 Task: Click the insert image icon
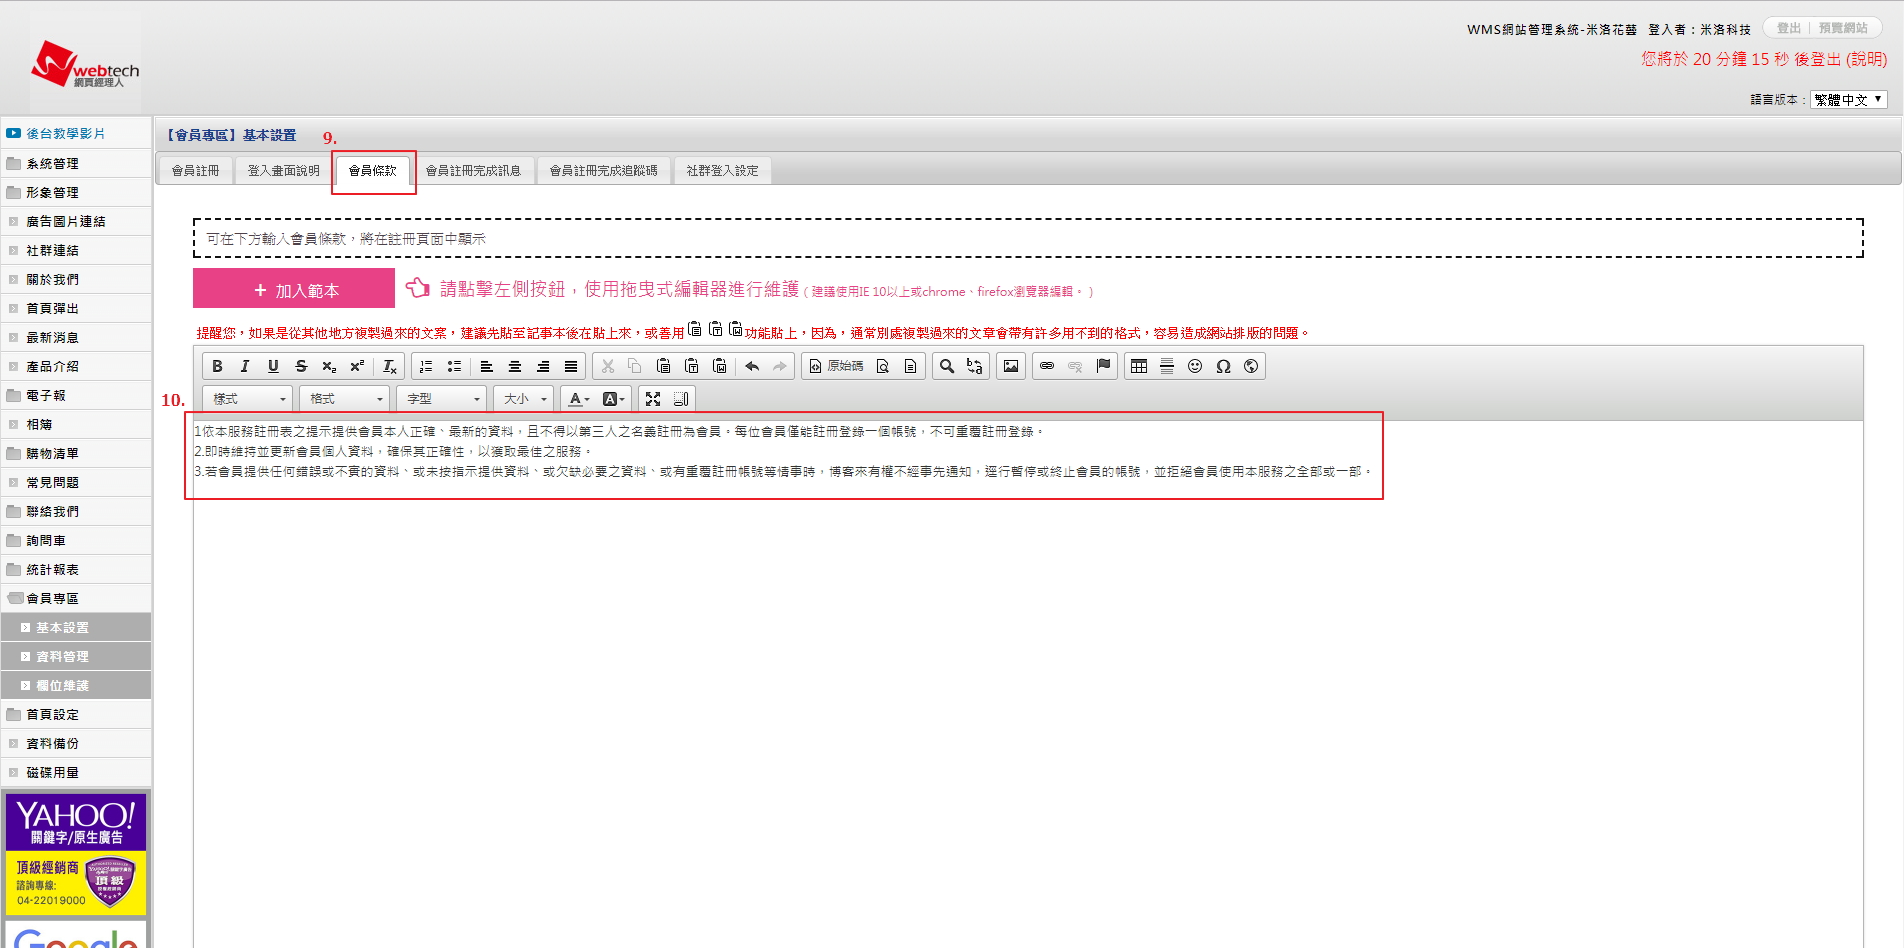[1011, 366]
